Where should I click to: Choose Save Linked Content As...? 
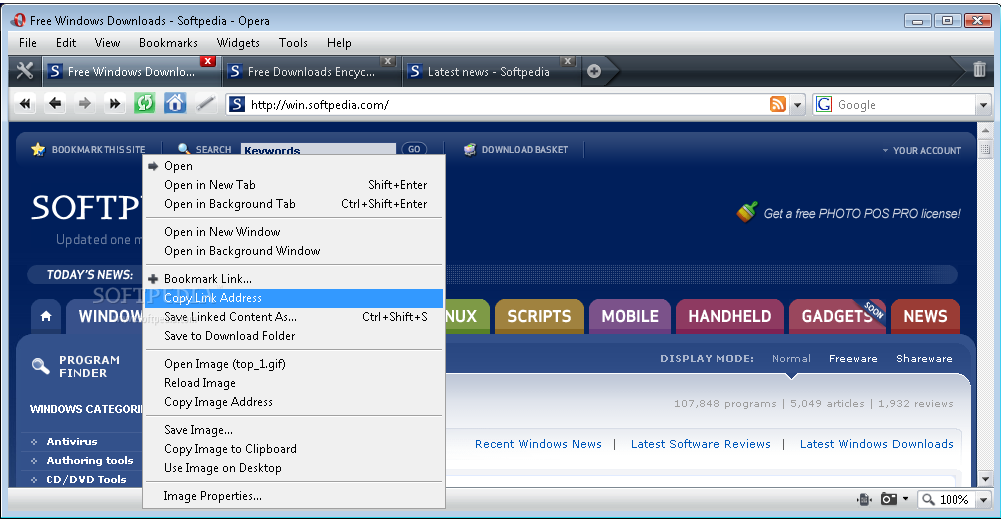[294, 317]
